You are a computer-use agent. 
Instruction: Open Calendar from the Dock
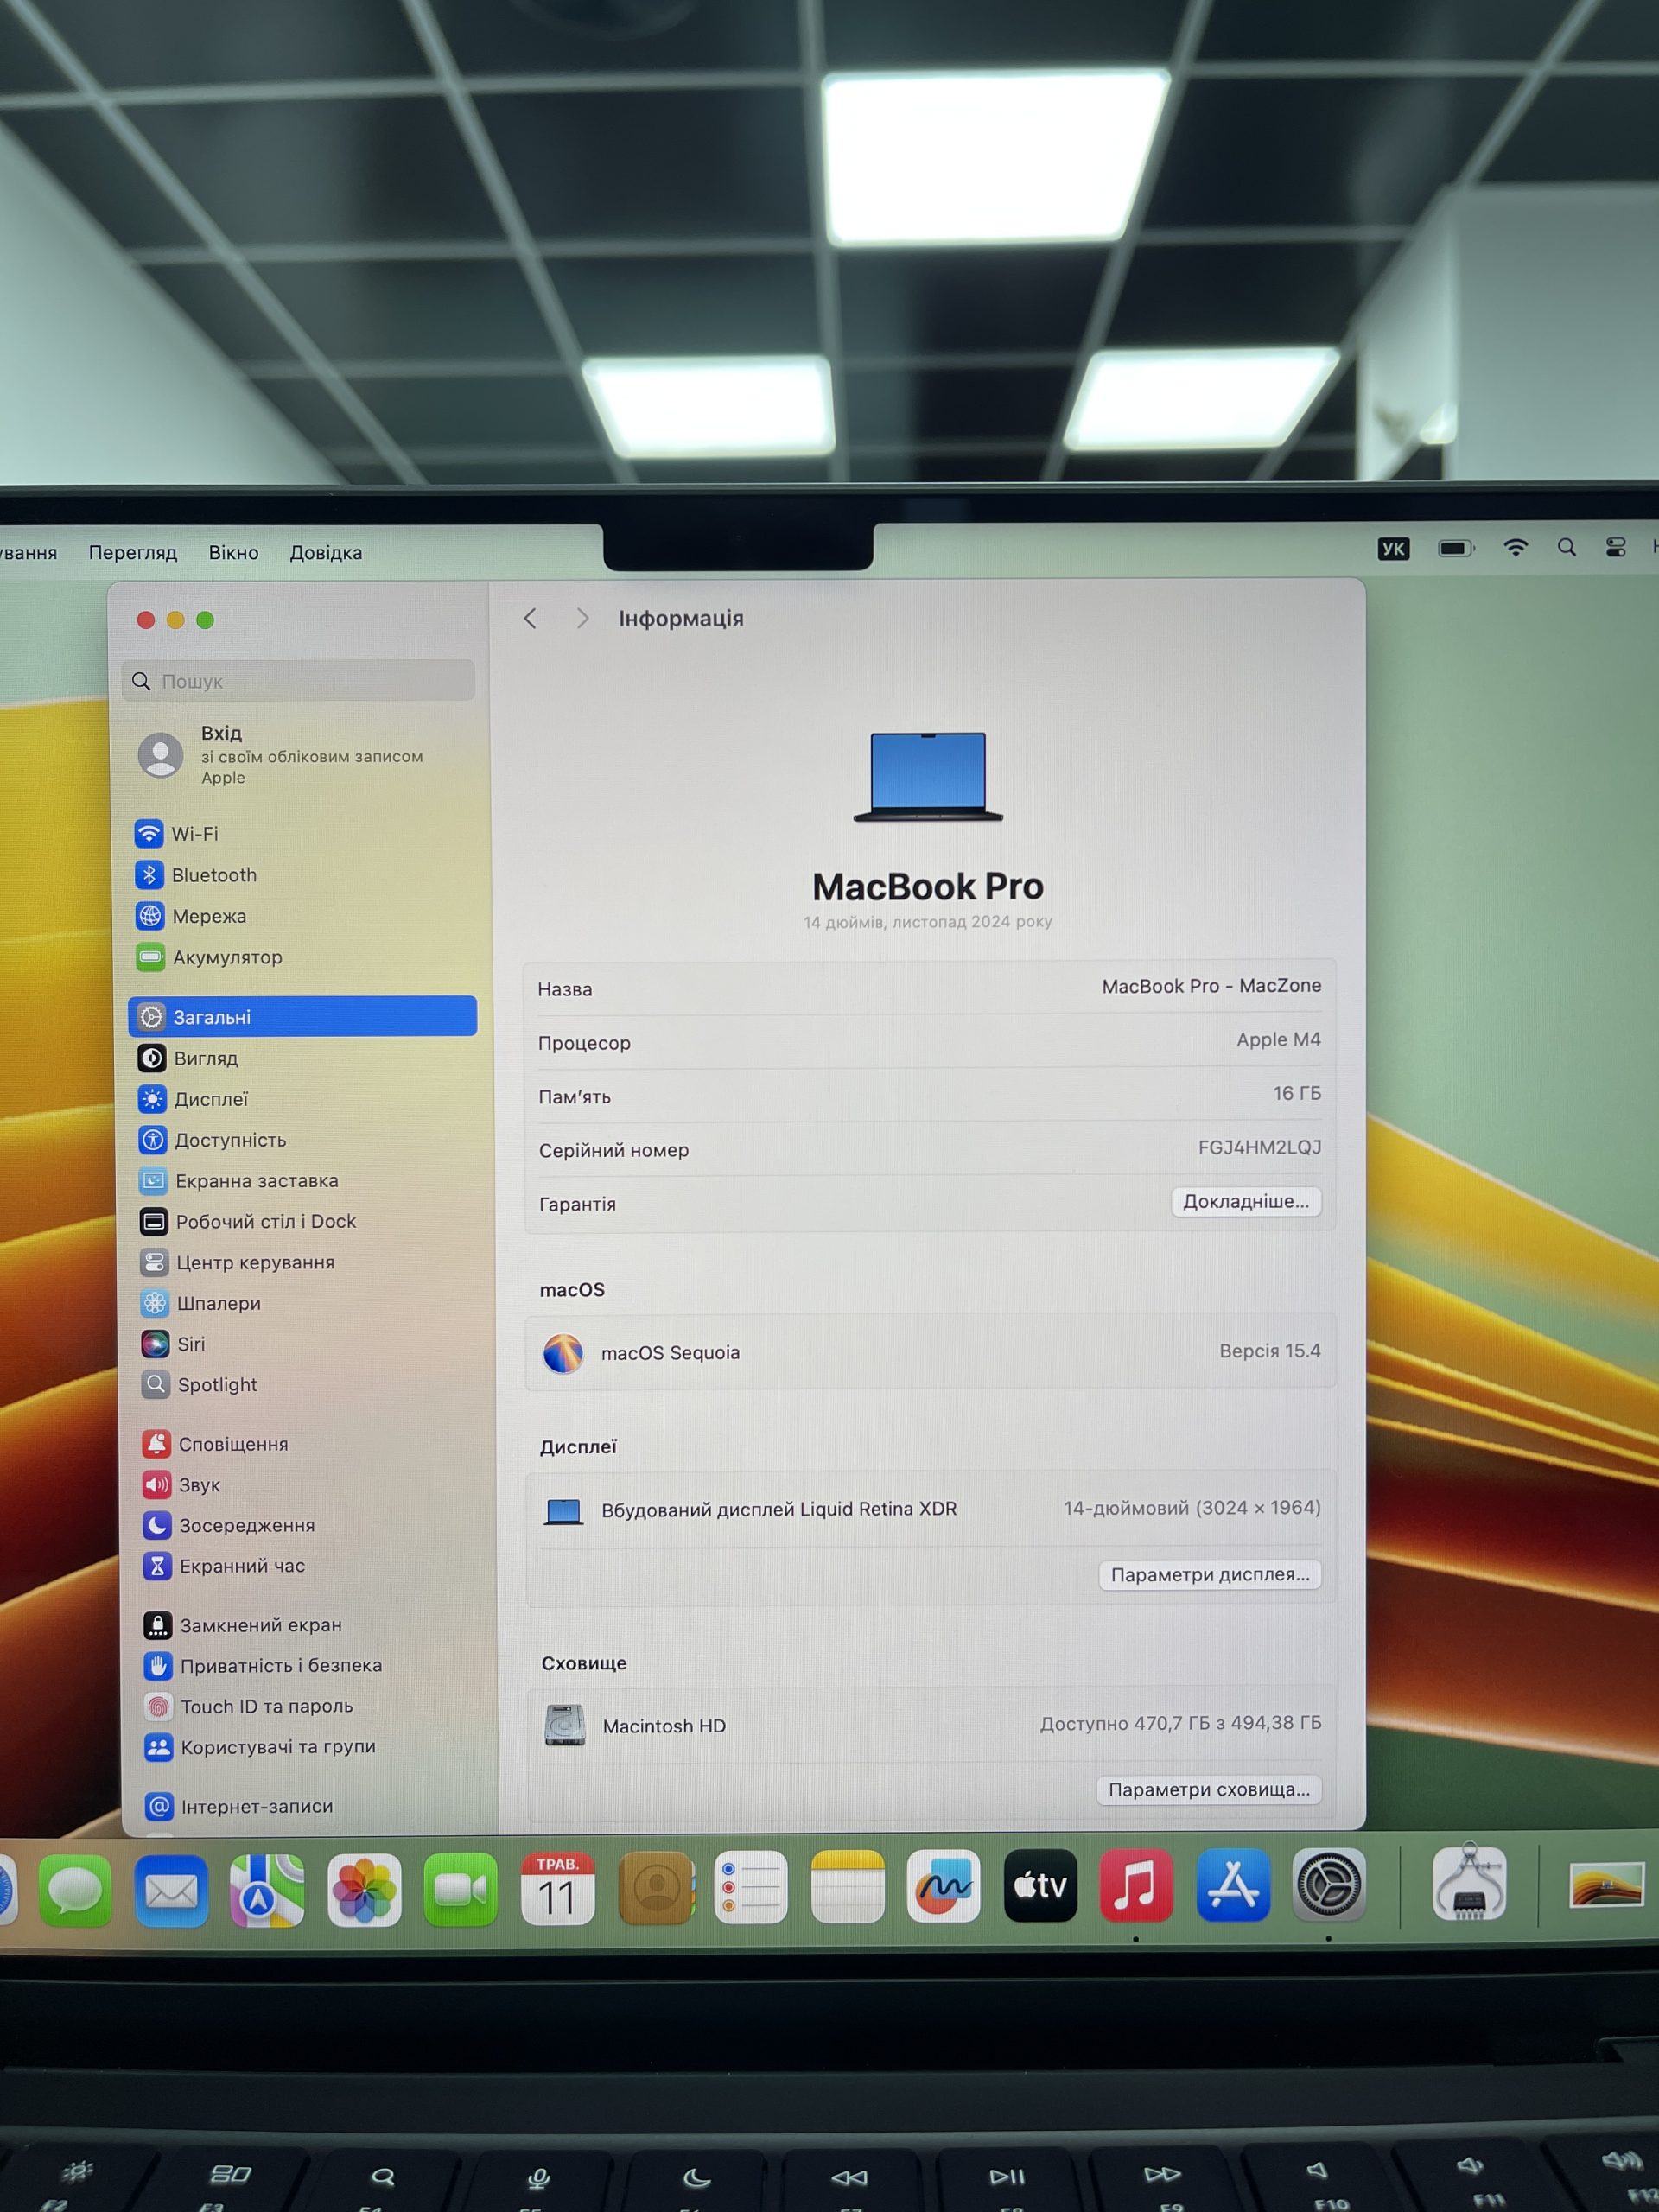[557, 1888]
